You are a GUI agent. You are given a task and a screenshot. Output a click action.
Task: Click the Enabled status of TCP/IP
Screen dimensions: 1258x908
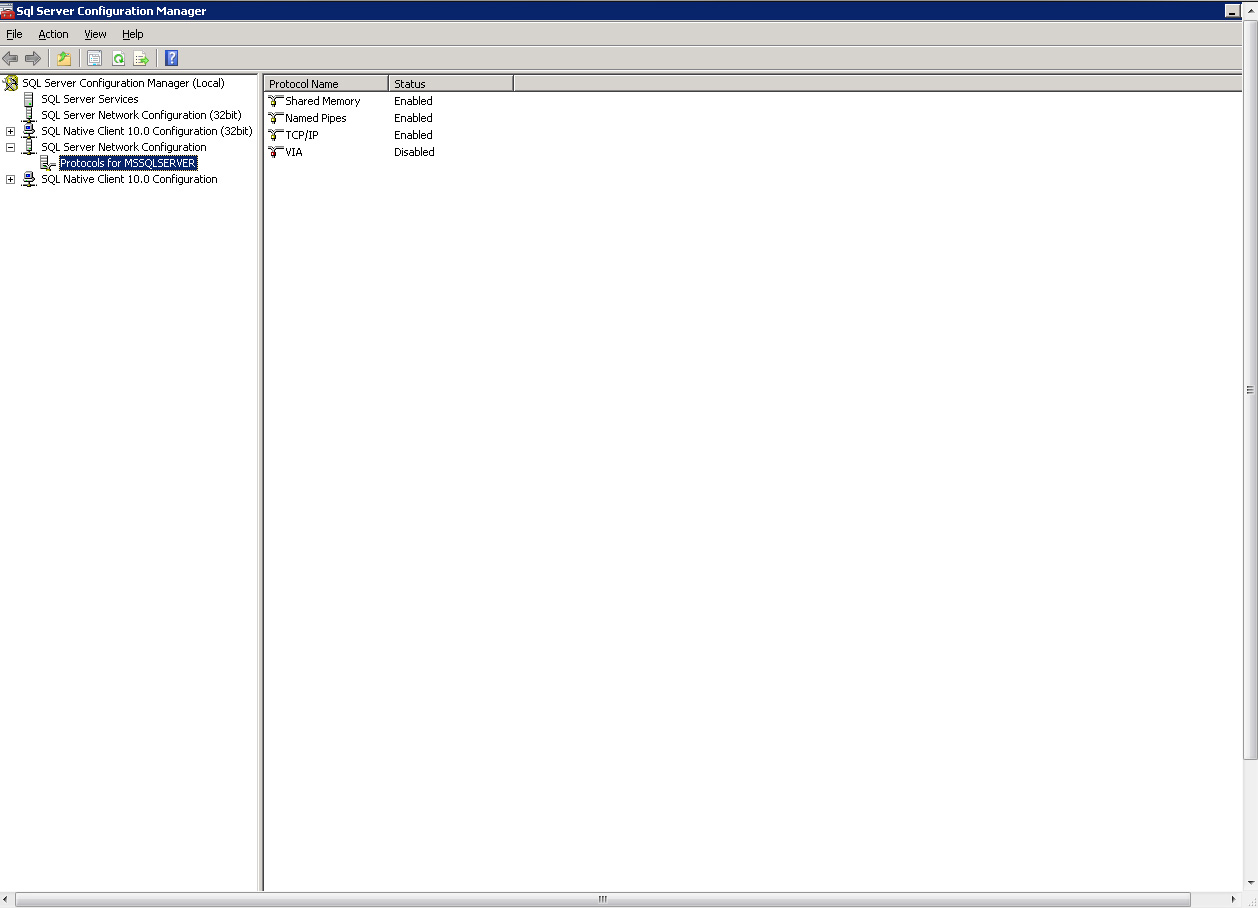click(x=413, y=135)
